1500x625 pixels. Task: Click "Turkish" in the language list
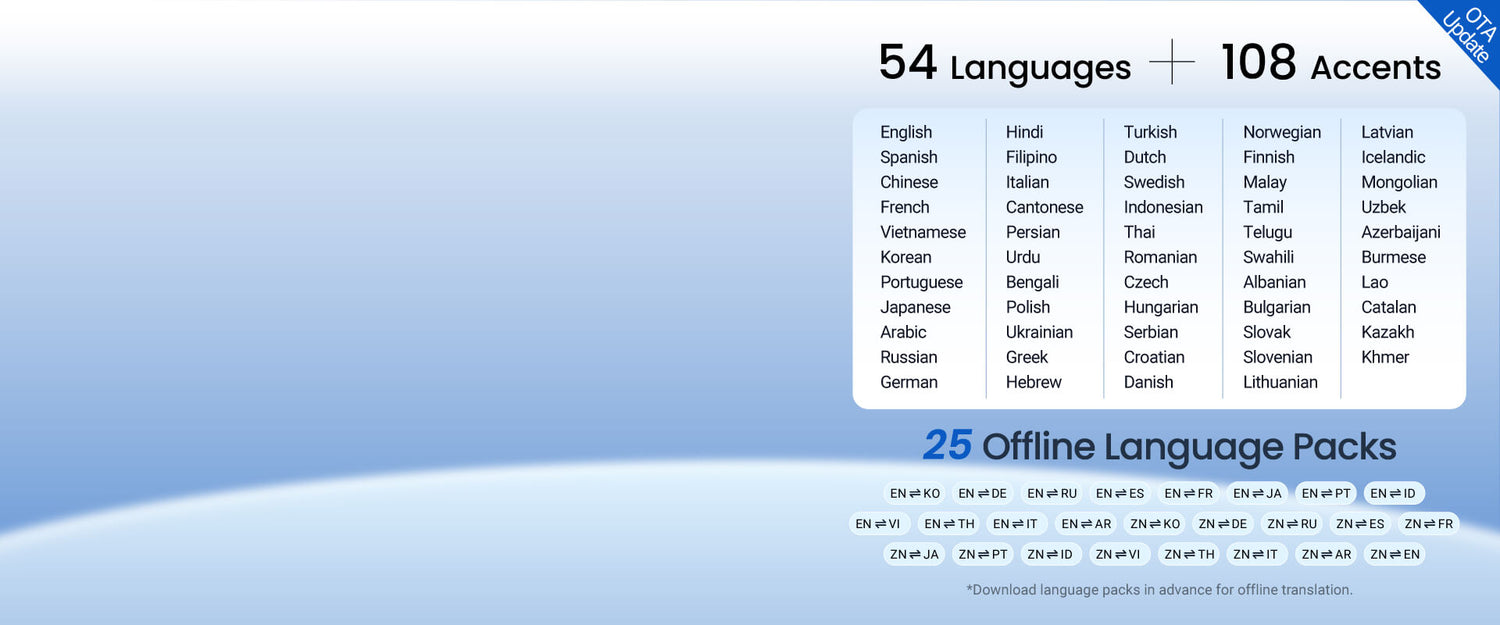1150,132
